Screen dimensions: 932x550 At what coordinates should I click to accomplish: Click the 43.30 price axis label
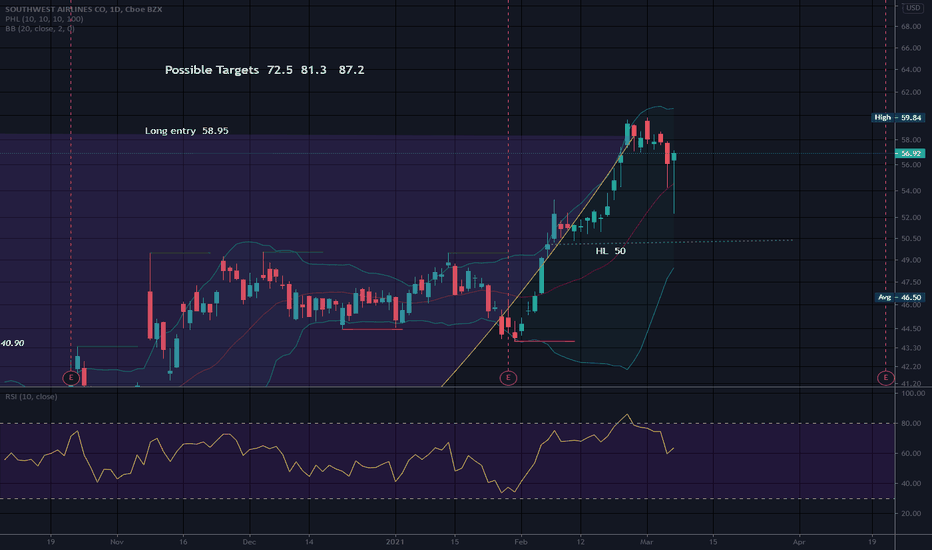coord(911,347)
